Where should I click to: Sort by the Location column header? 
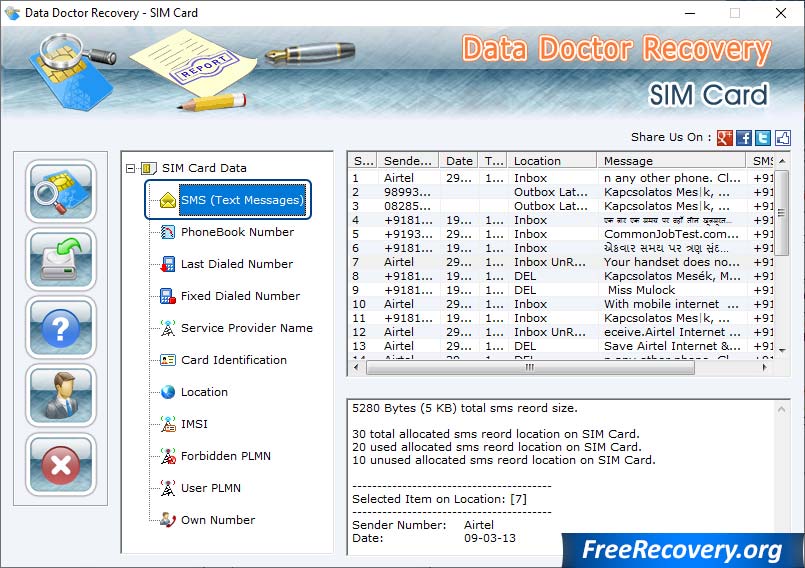pos(552,161)
